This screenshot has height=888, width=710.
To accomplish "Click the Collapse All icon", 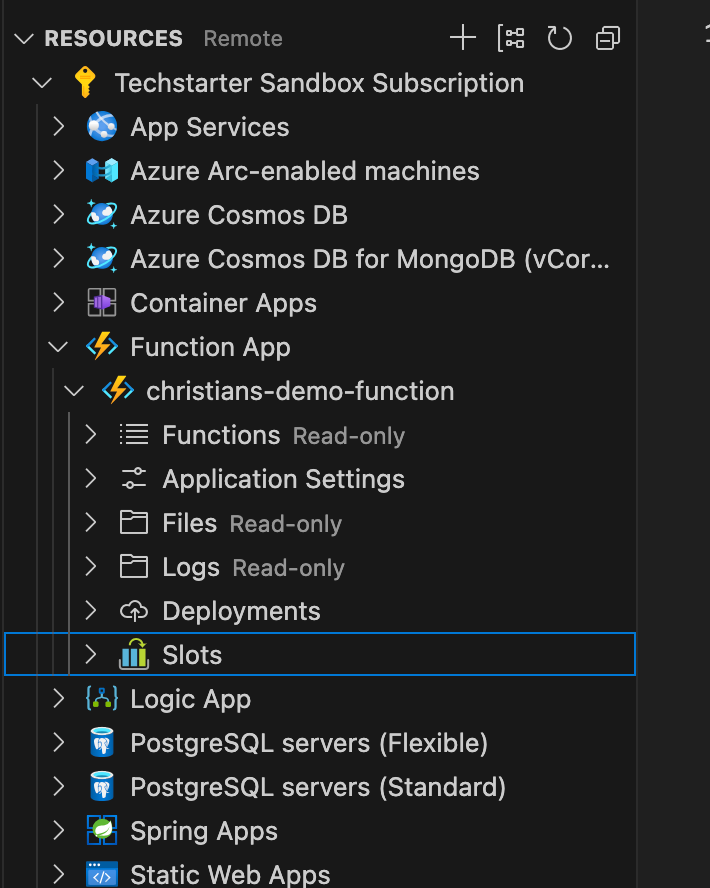I will [607, 39].
